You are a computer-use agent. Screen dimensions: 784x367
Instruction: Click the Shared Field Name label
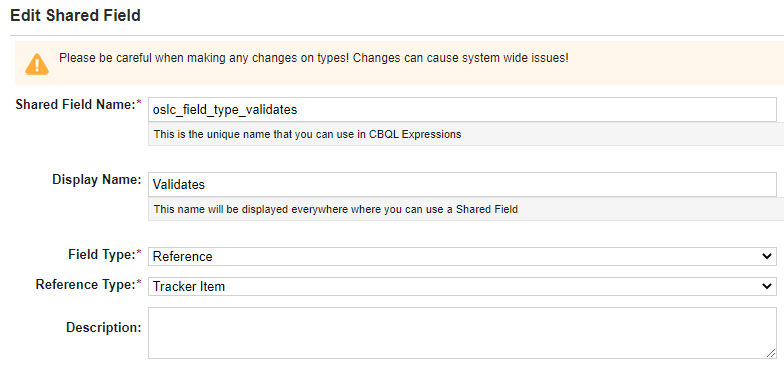[x=76, y=104]
